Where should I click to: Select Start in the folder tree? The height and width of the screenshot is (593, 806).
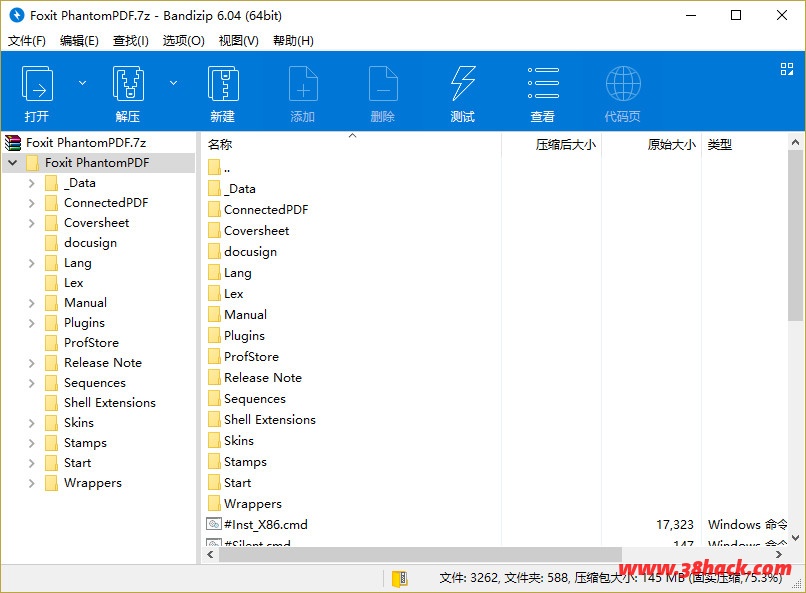[x=78, y=463]
